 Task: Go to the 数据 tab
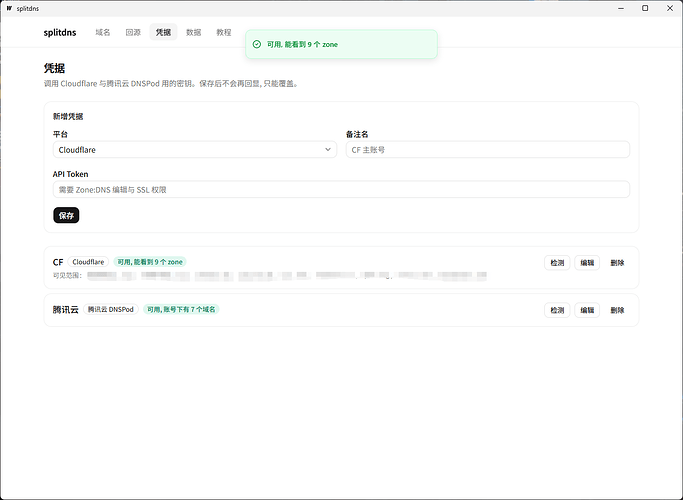193,32
